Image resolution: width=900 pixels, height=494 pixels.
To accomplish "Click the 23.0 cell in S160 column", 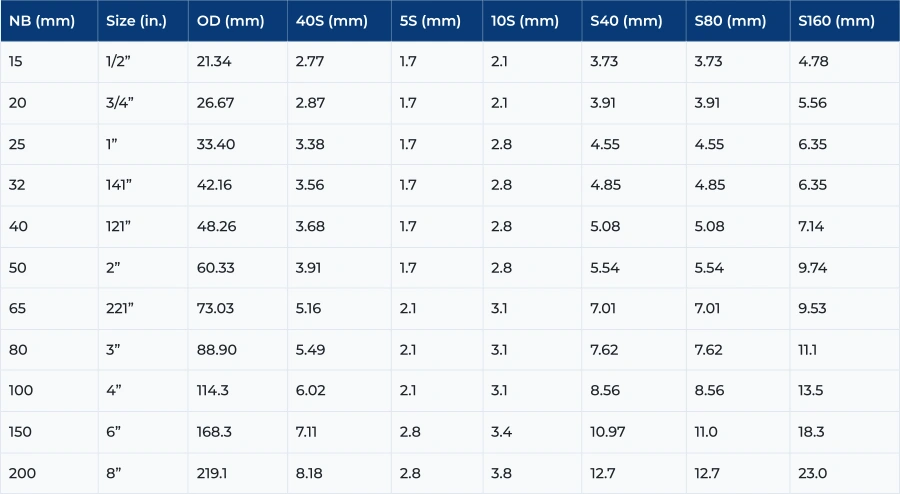I will point(813,473).
